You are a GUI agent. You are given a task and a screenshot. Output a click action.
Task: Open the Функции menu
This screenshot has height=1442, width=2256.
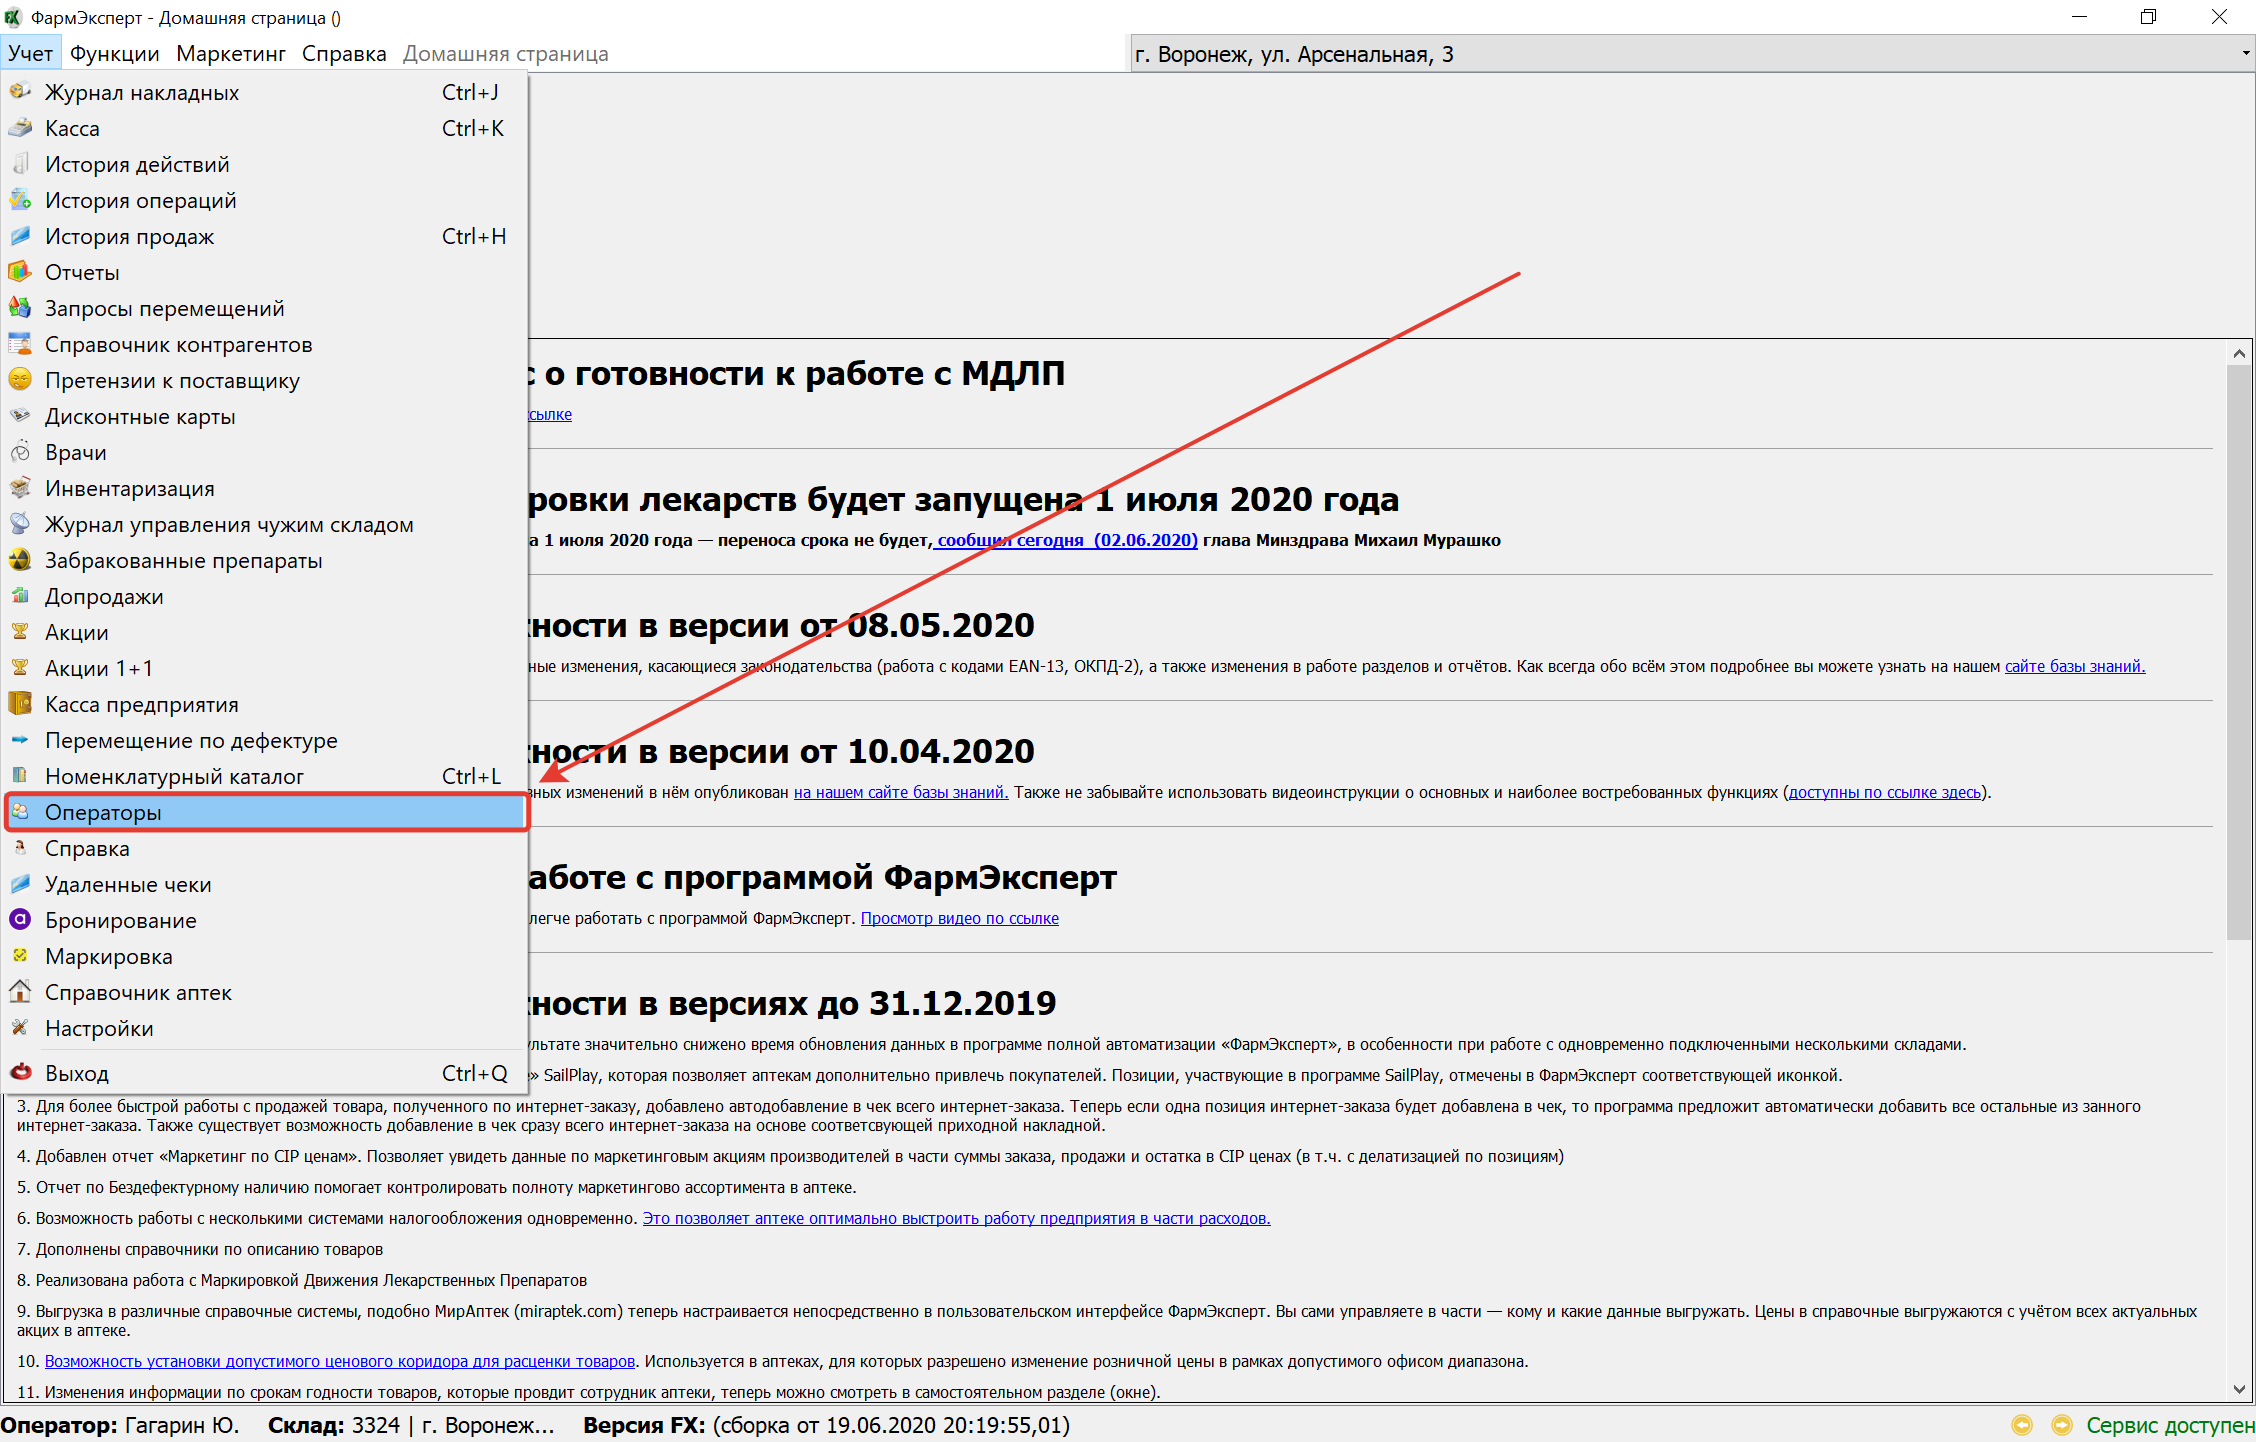pyautogui.click(x=115, y=54)
